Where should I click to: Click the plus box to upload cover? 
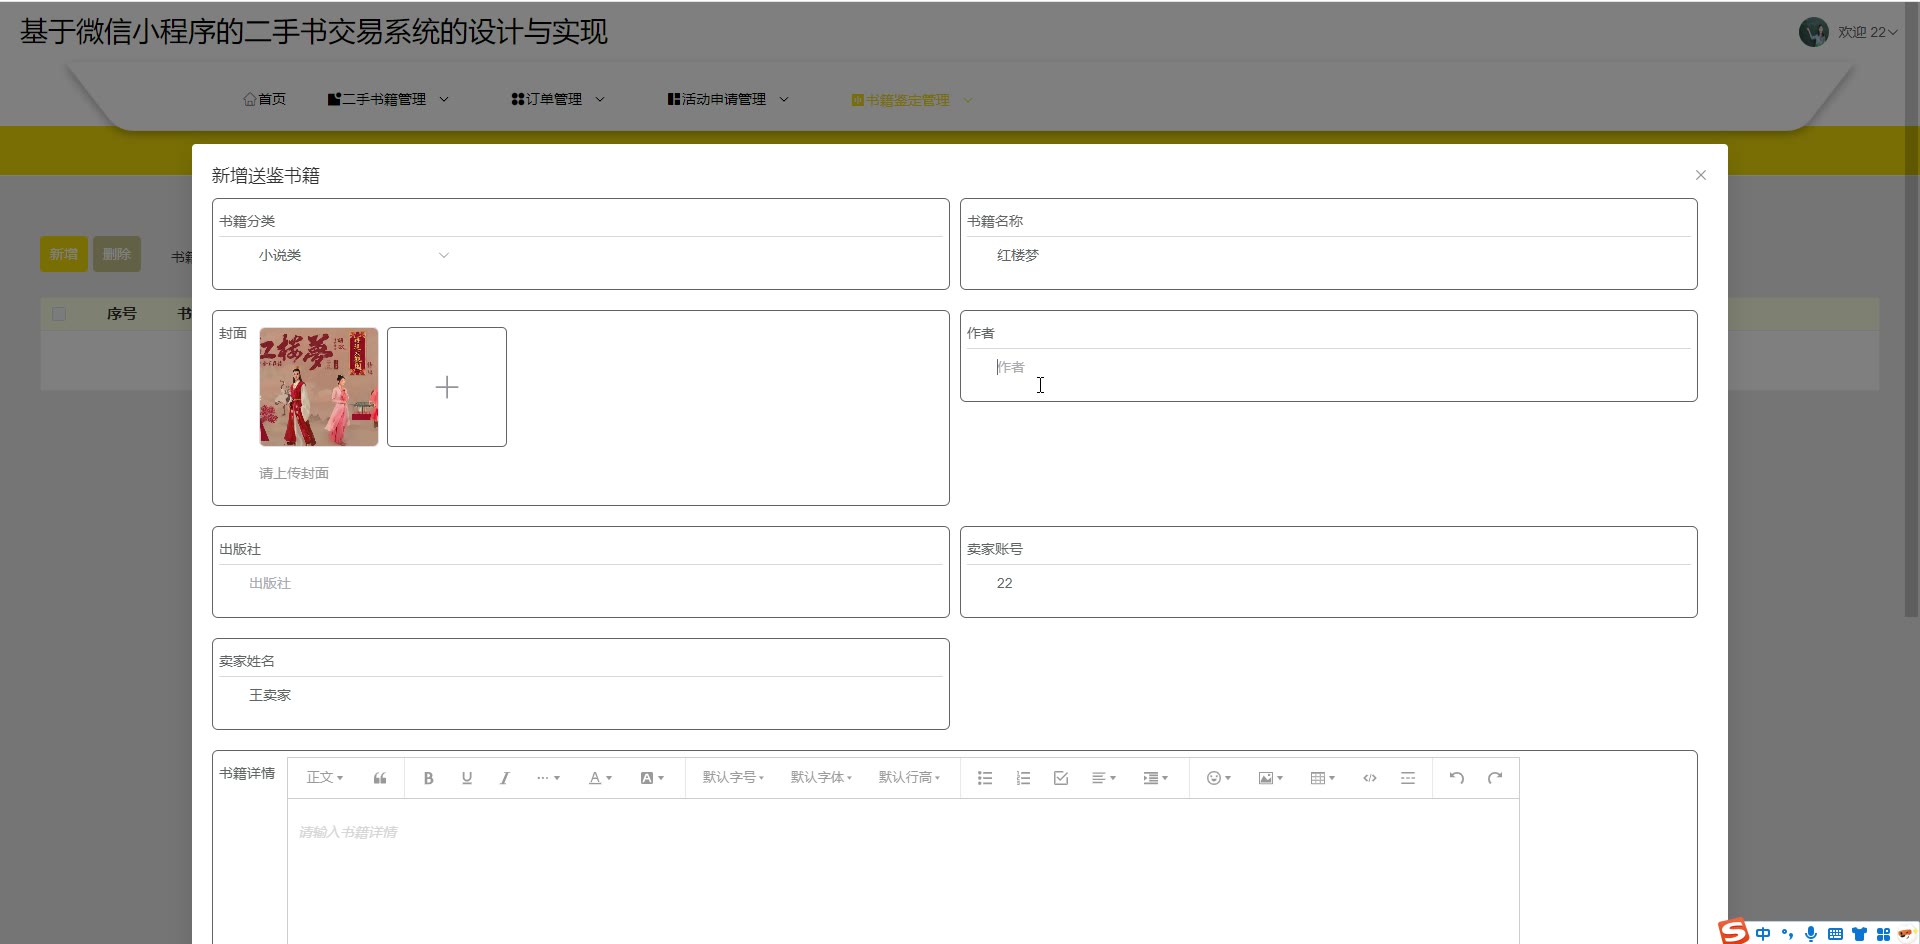tap(447, 387)
